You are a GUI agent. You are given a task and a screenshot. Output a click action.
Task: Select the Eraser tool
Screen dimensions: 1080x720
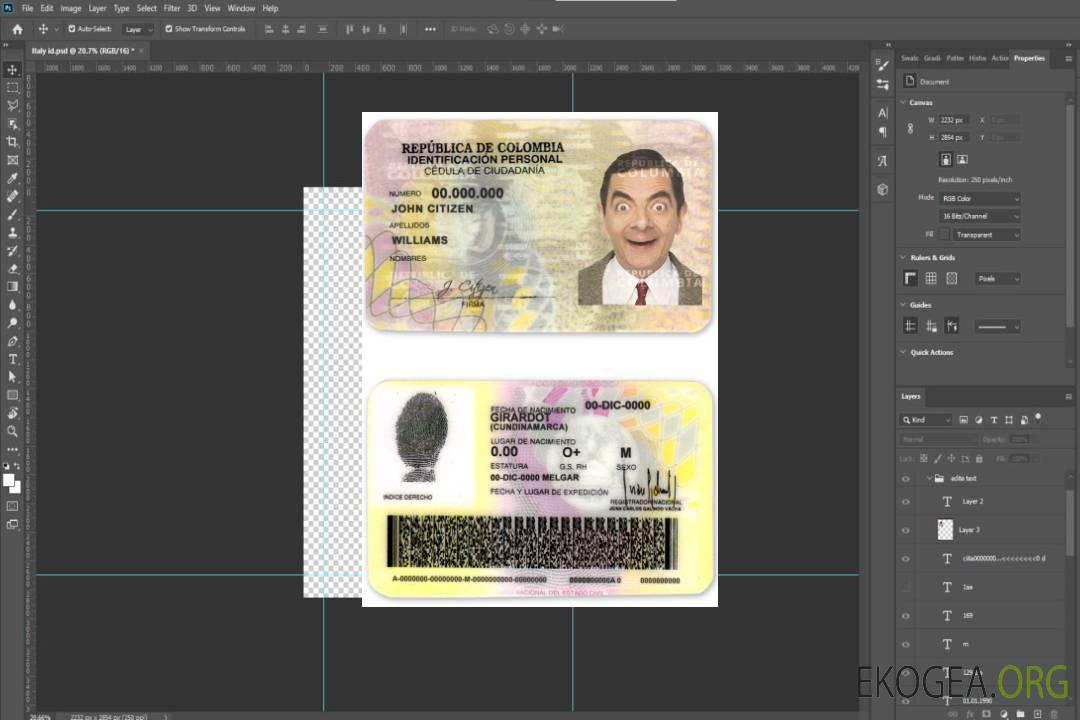pyautogui.click(x=12, y=269)
